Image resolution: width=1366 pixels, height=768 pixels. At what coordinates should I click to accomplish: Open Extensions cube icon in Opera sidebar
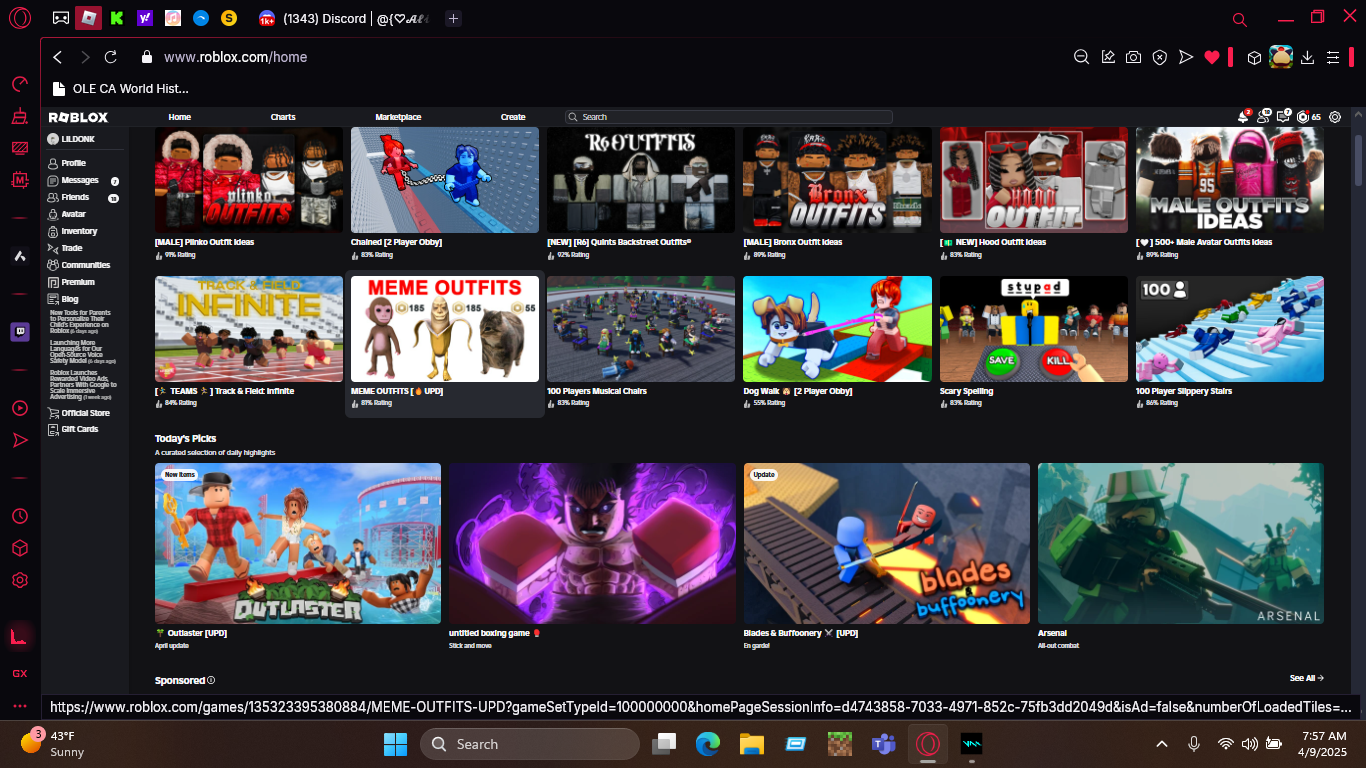pyautogui.click(x=20, y=548)
